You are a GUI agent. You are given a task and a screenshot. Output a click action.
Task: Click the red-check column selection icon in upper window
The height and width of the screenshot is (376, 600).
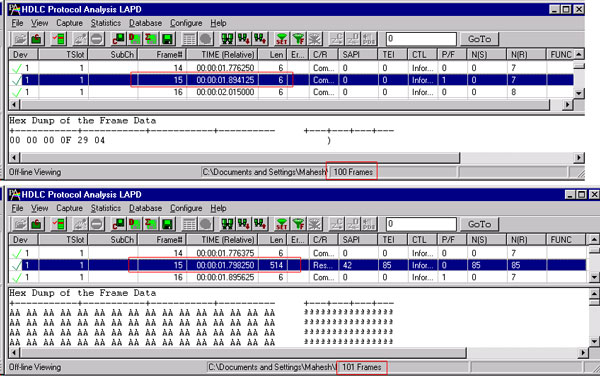pos(59,39)
